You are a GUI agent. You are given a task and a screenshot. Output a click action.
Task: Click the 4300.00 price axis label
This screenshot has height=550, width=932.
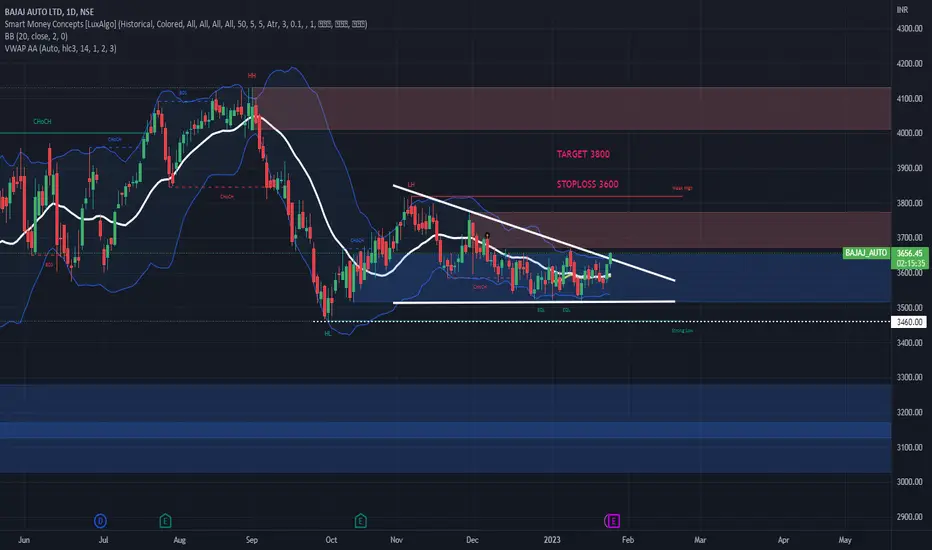coord(909,29)
